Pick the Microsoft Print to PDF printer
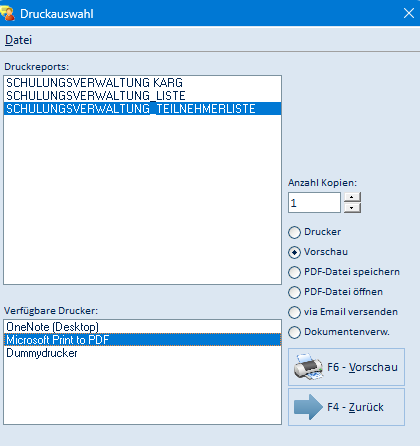420x446 pixels. click(x=142, y=340)
